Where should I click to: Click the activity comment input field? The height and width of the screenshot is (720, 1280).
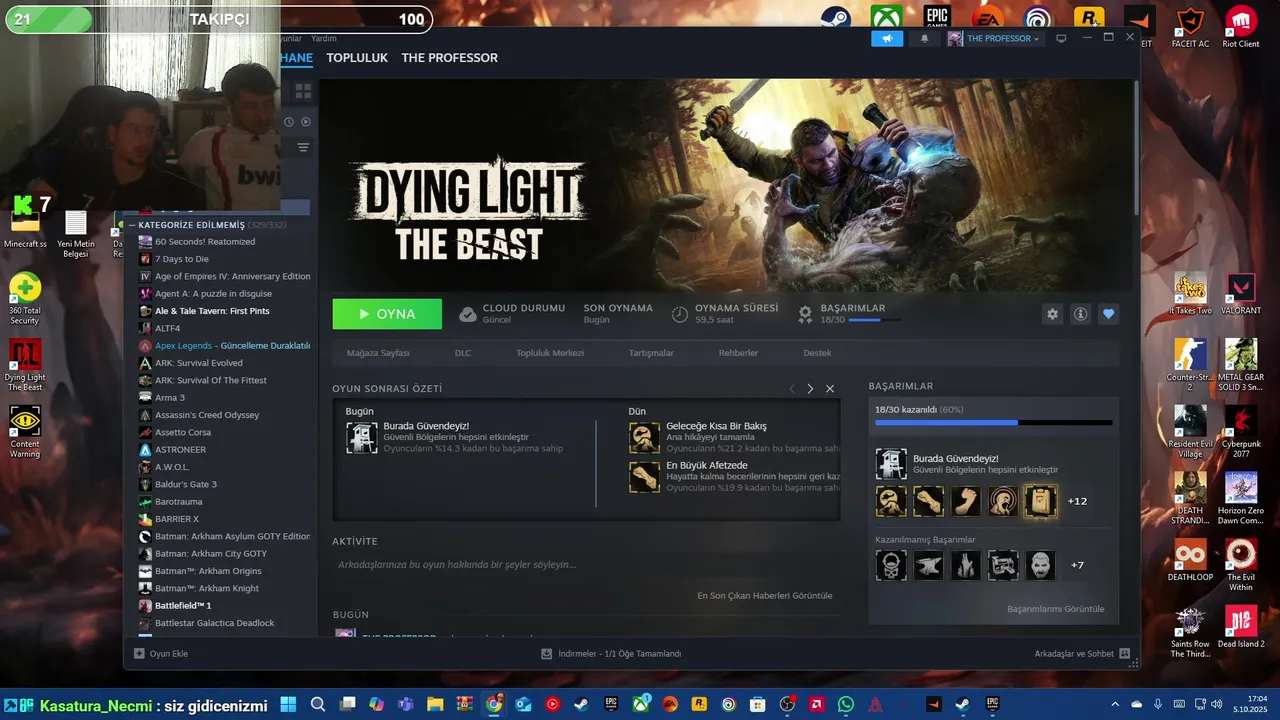tap(585, 565)
